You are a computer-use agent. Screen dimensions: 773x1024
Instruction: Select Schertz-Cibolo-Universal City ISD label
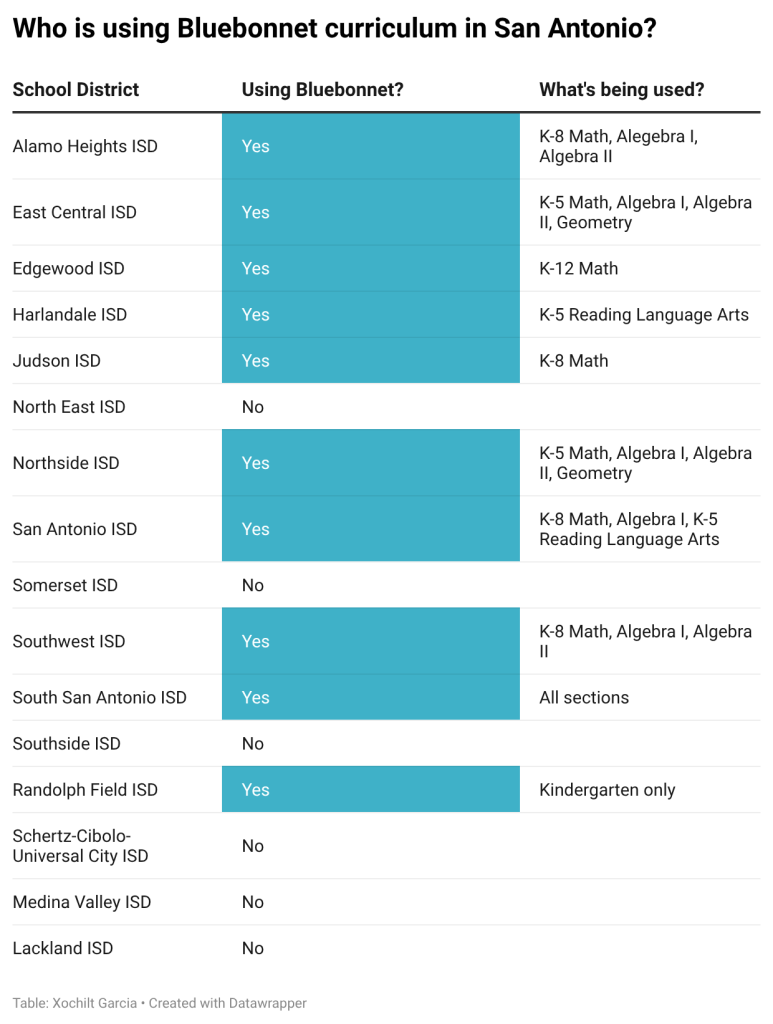coord(80,846)
